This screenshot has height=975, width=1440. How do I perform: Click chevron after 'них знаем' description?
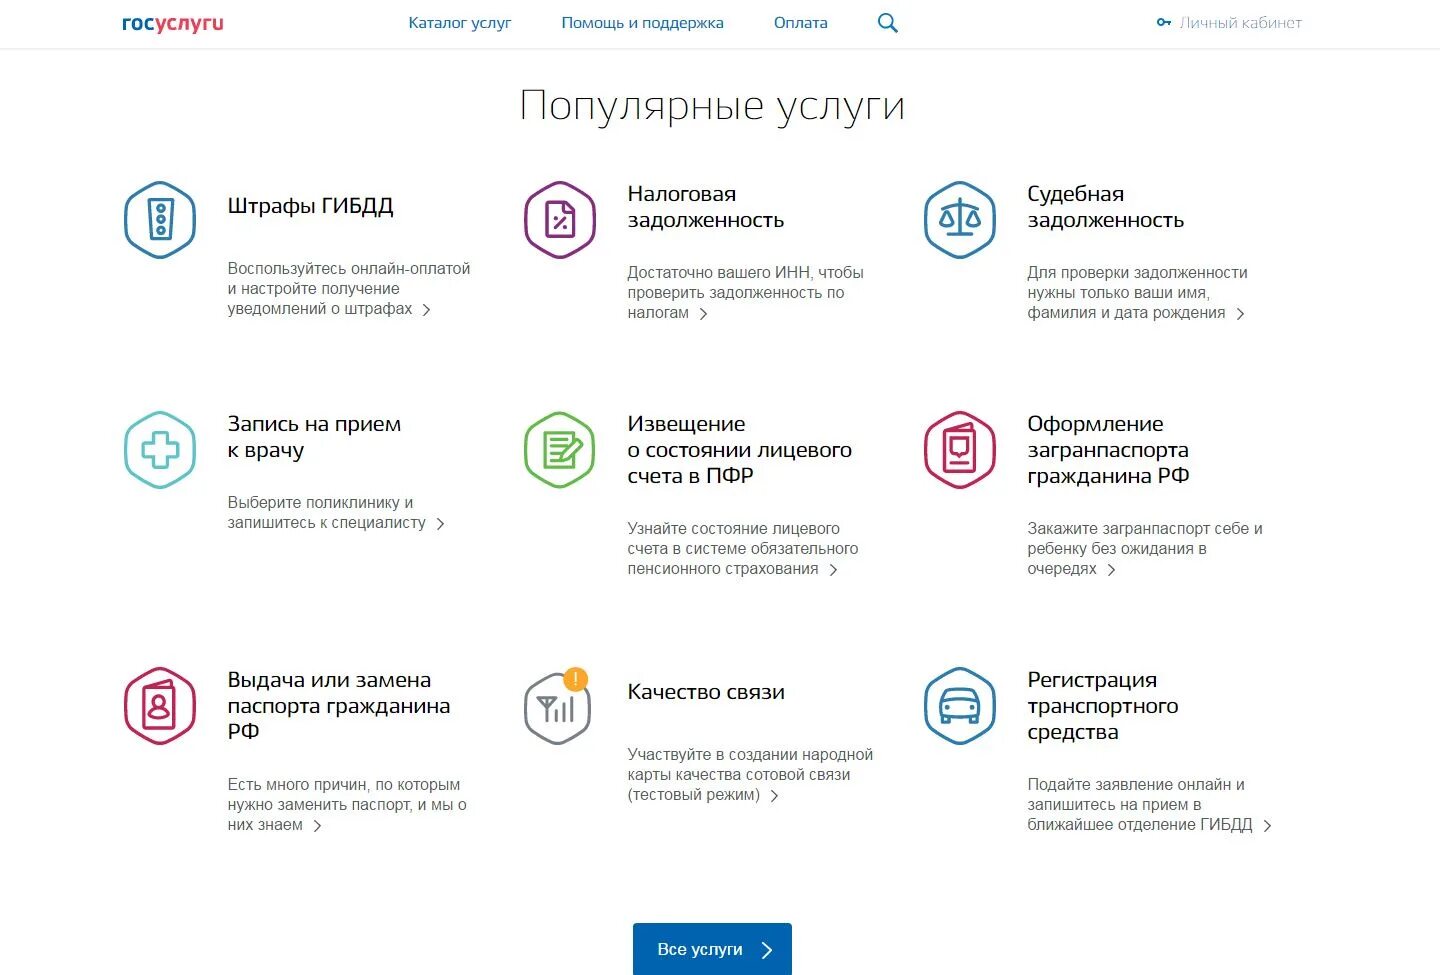[x=317, y=826]
